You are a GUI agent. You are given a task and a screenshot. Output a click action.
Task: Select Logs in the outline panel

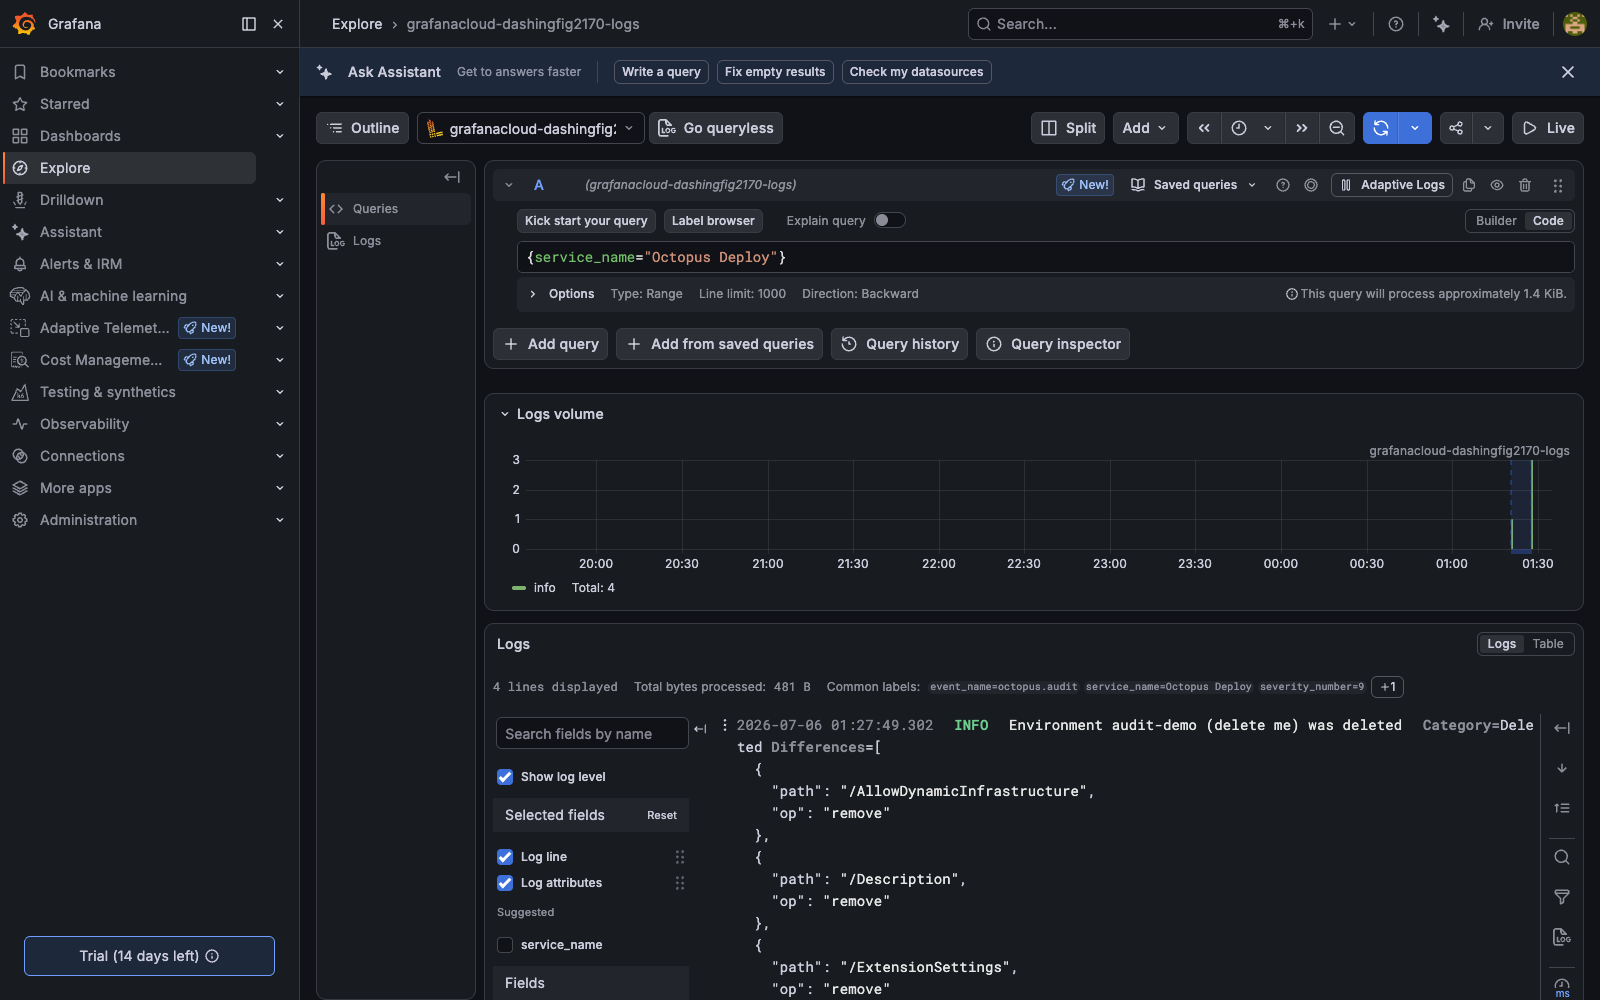pos(396,241)
